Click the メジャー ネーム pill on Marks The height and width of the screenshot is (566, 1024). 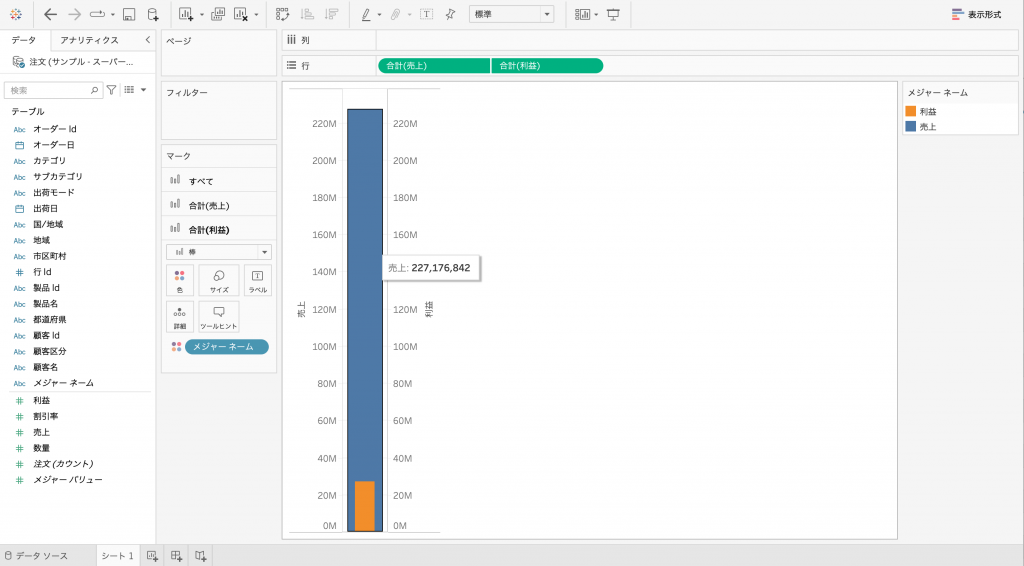click(x=227, y=347)
